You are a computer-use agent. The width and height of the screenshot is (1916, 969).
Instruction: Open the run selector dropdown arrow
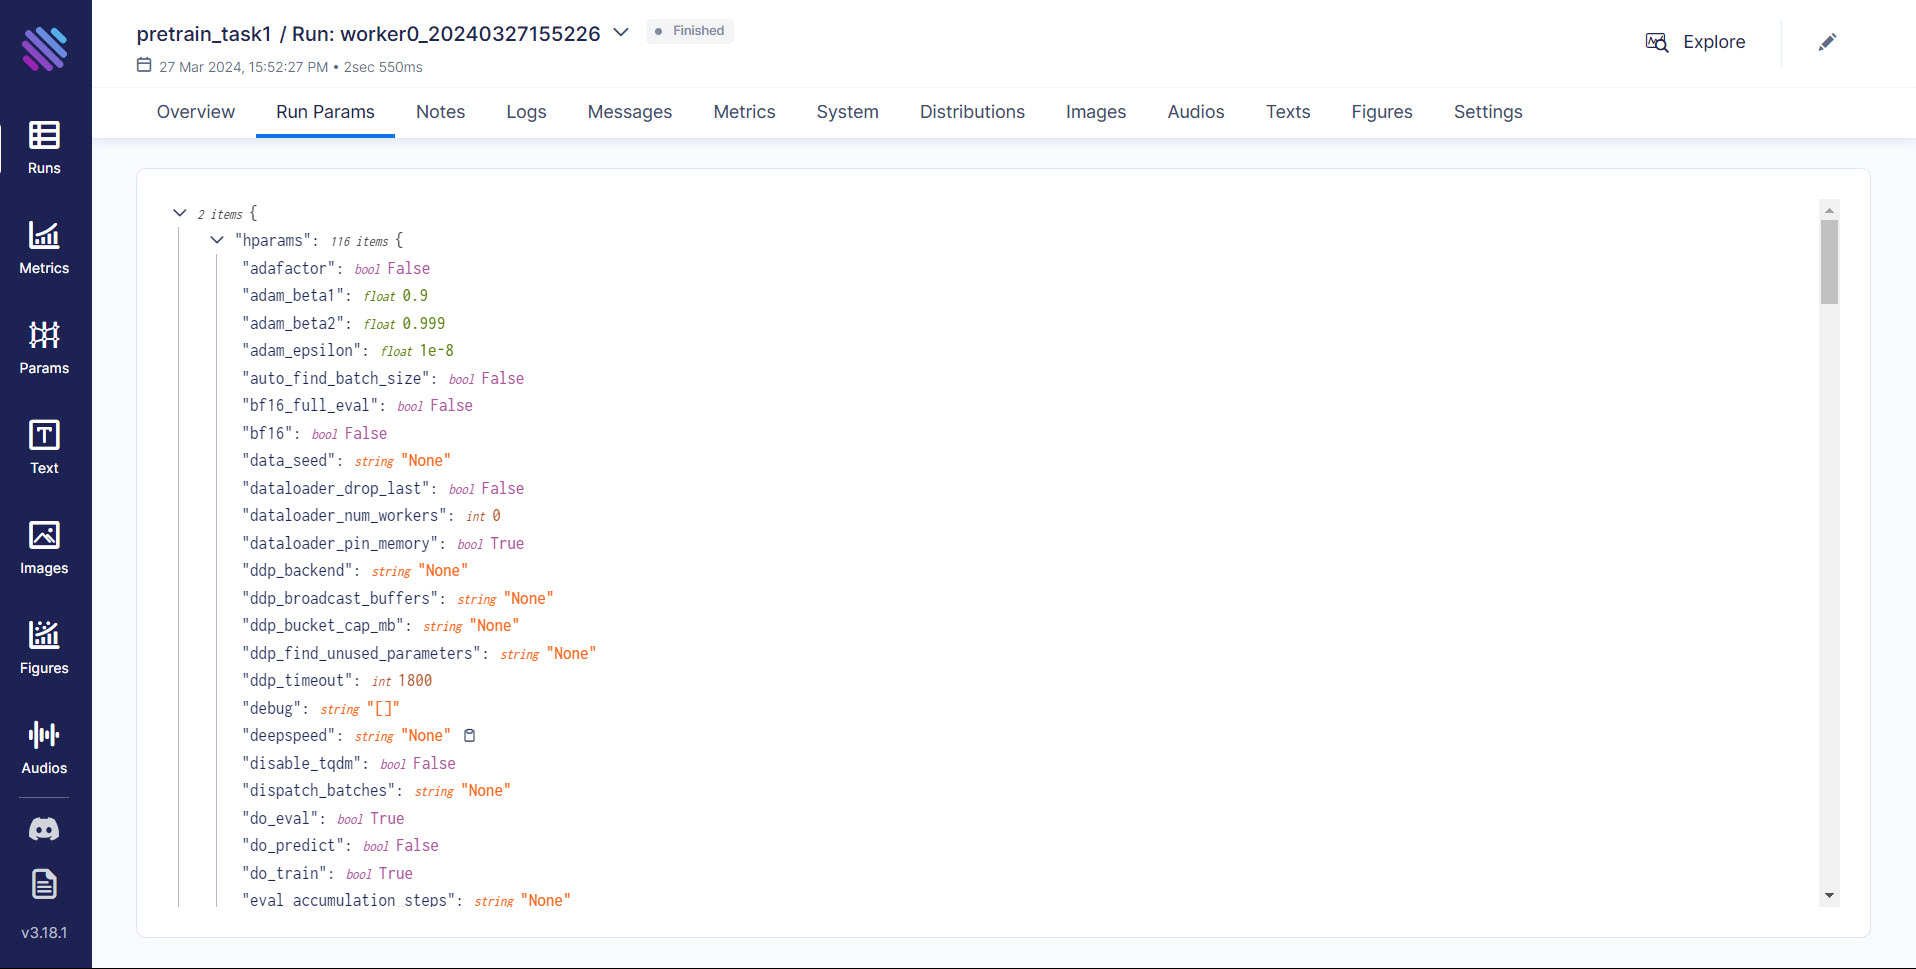[621, 33]
